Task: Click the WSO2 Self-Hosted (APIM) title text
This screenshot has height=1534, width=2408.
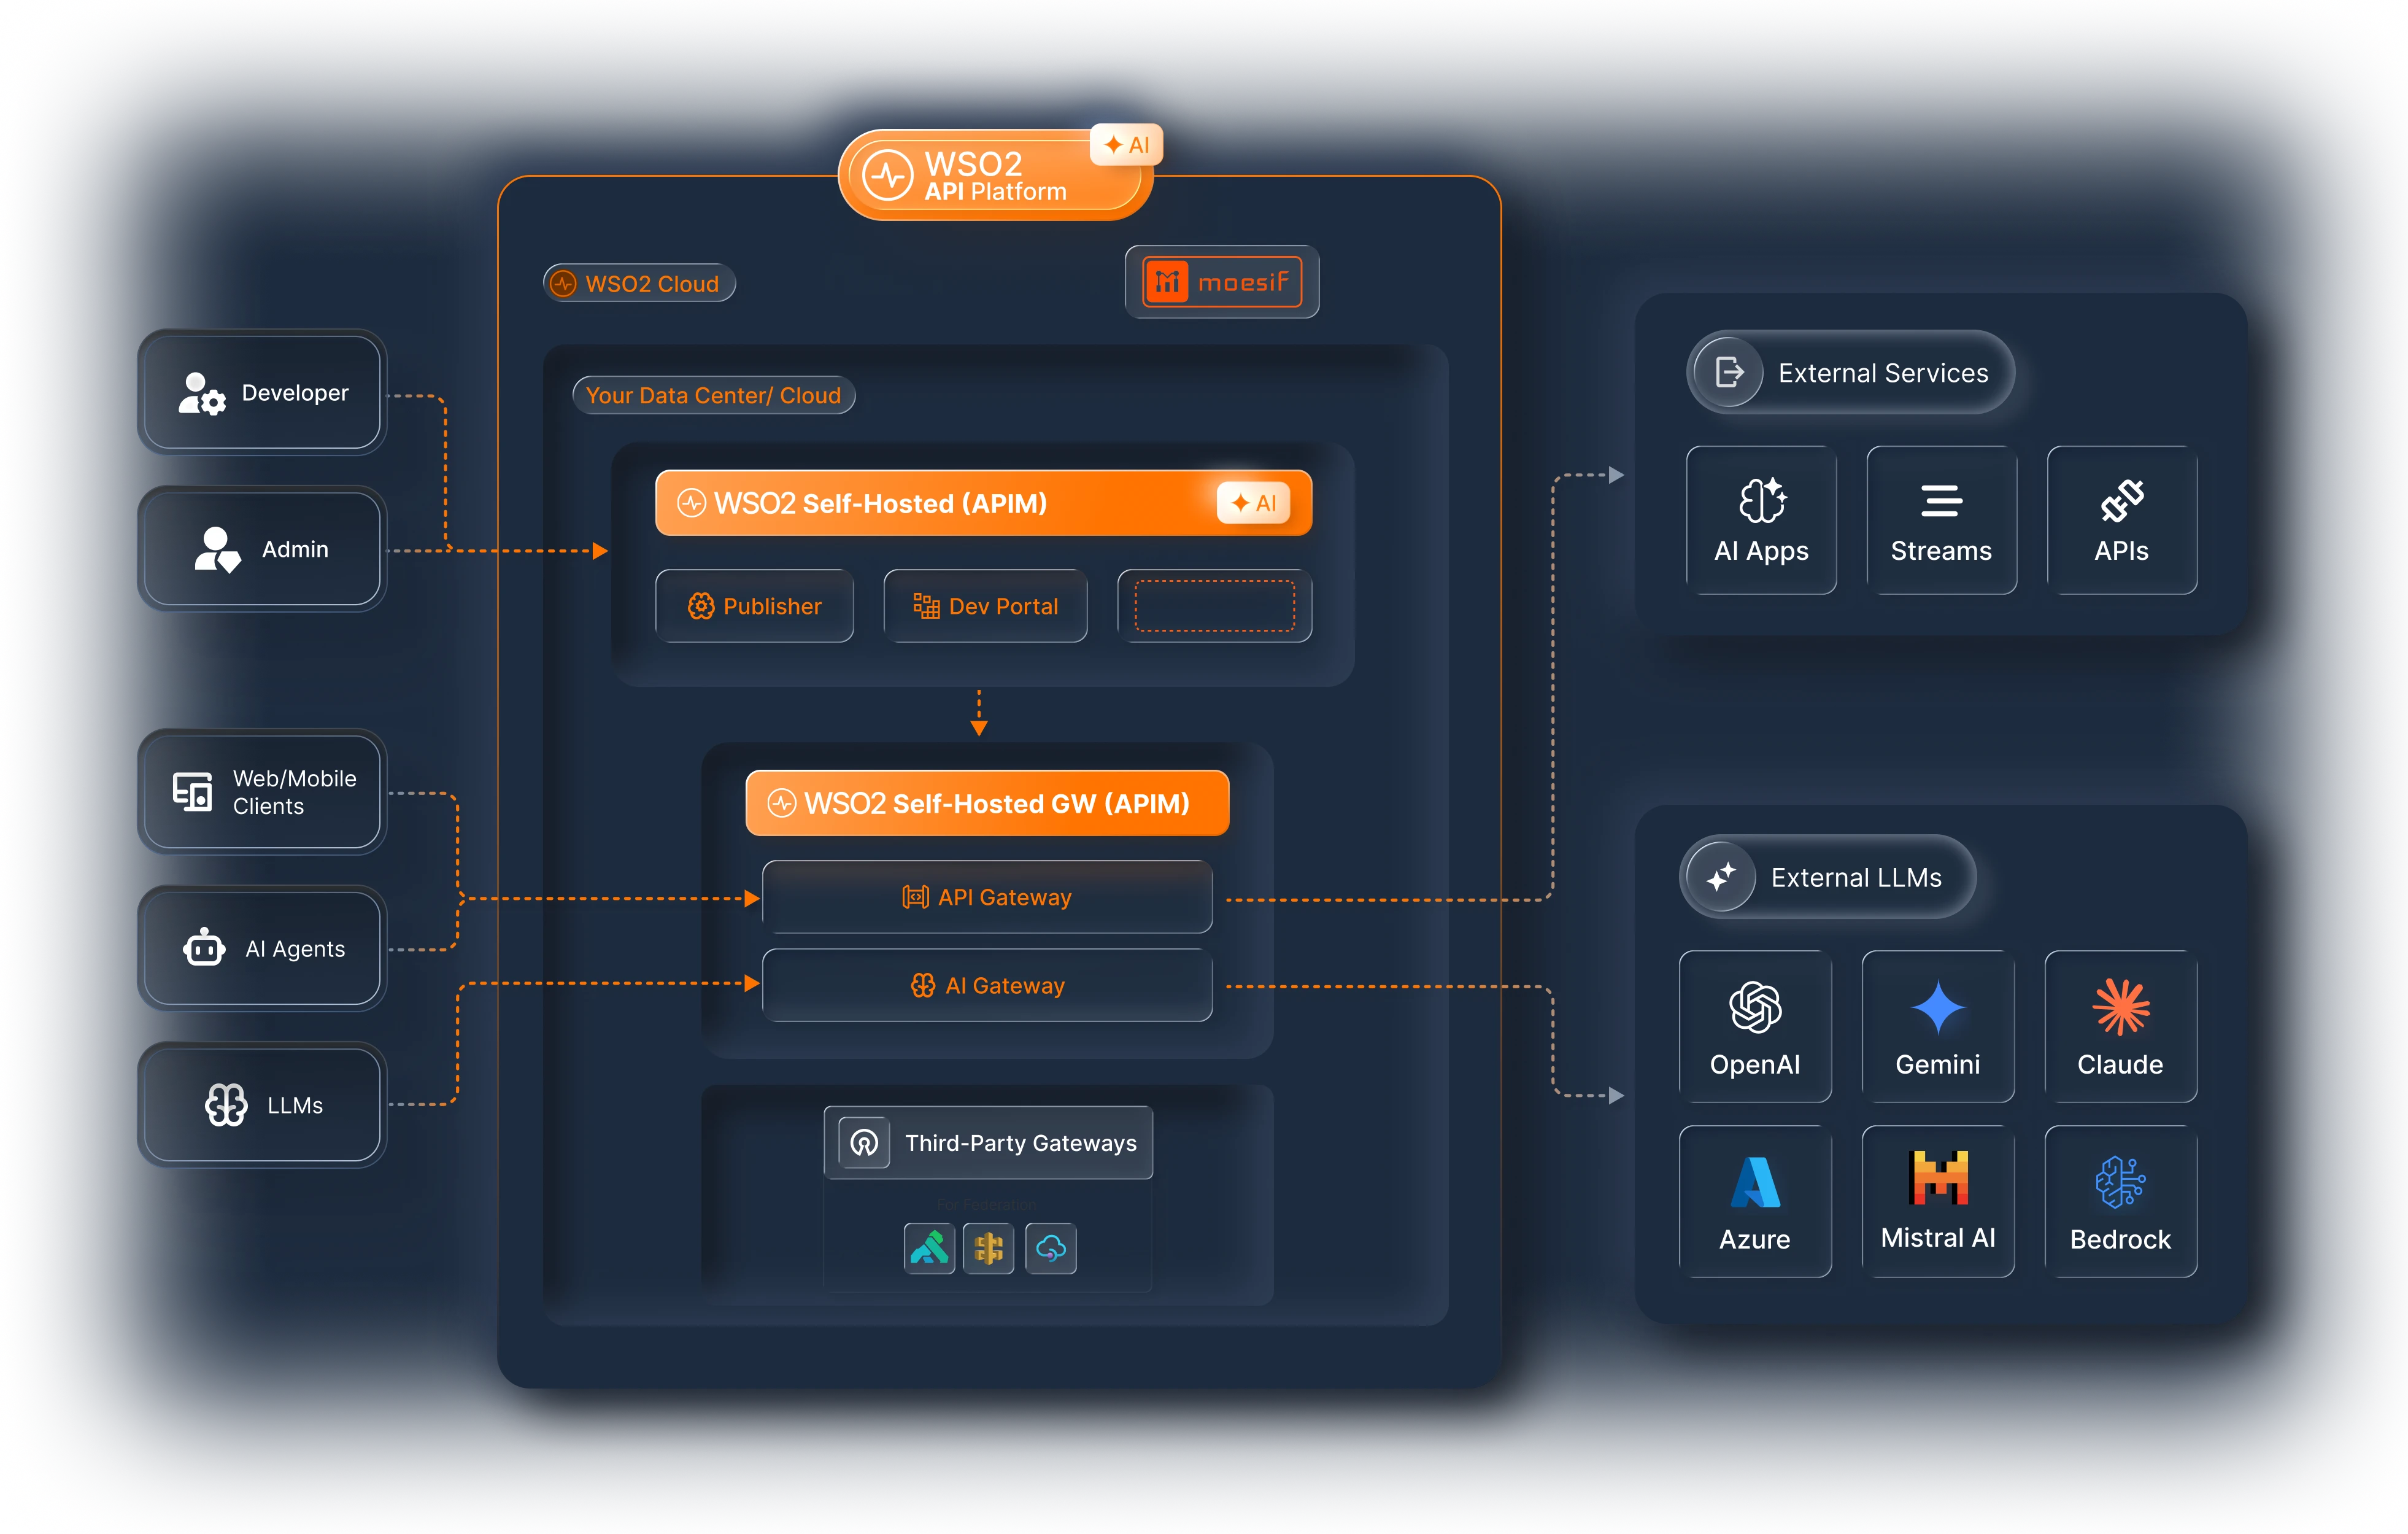Action: tap(880, 503)
